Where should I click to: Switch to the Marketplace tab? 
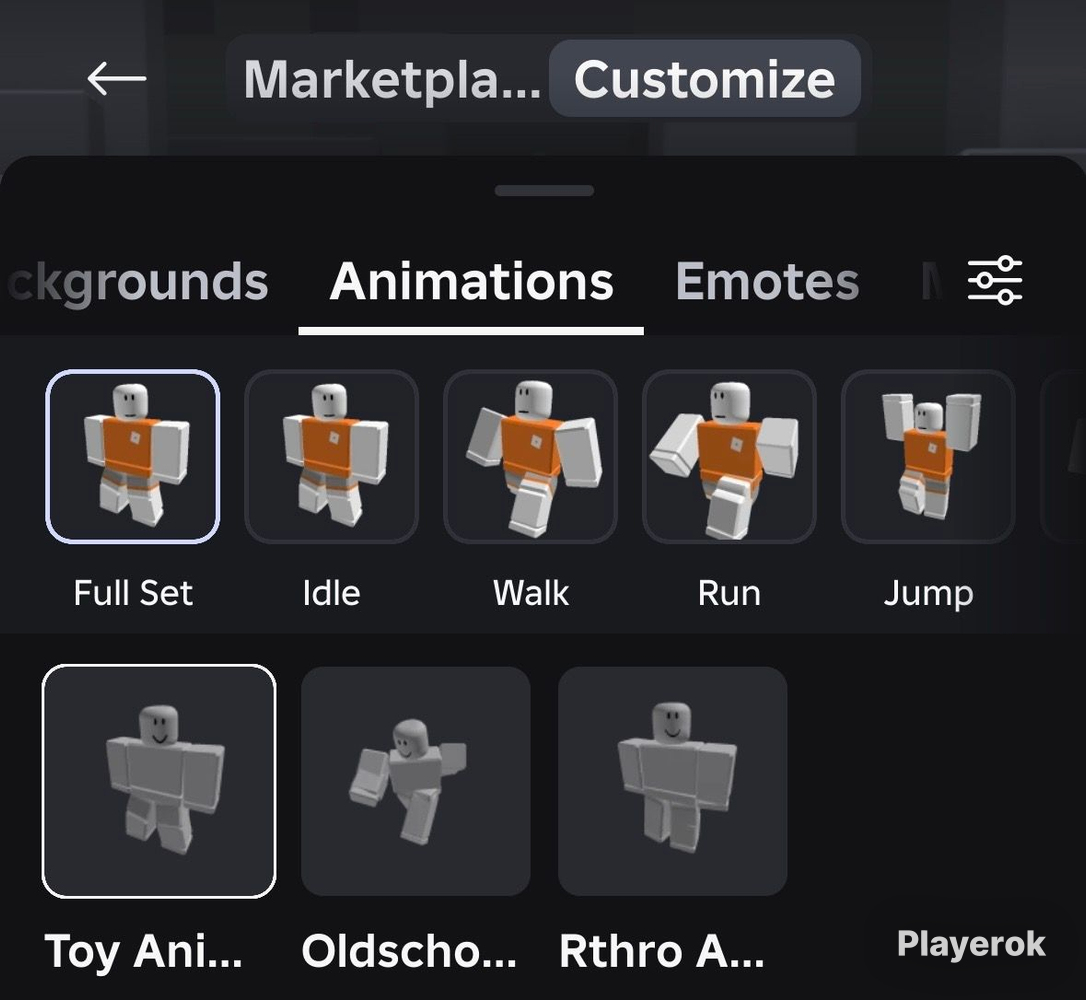[x=391, y=79]
